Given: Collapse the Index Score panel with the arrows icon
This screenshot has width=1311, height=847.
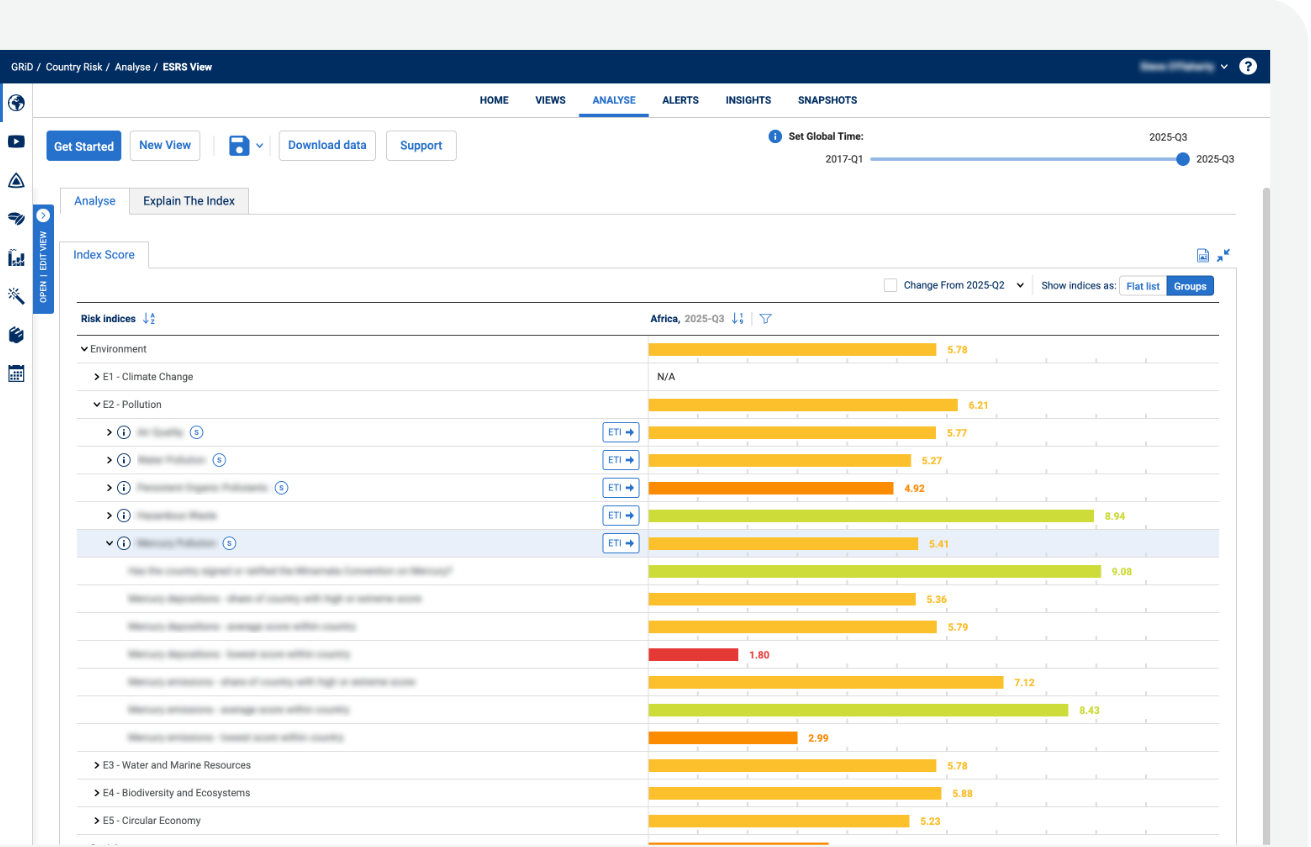Looking at the screenshot, I should click(x=1223, y=255).
